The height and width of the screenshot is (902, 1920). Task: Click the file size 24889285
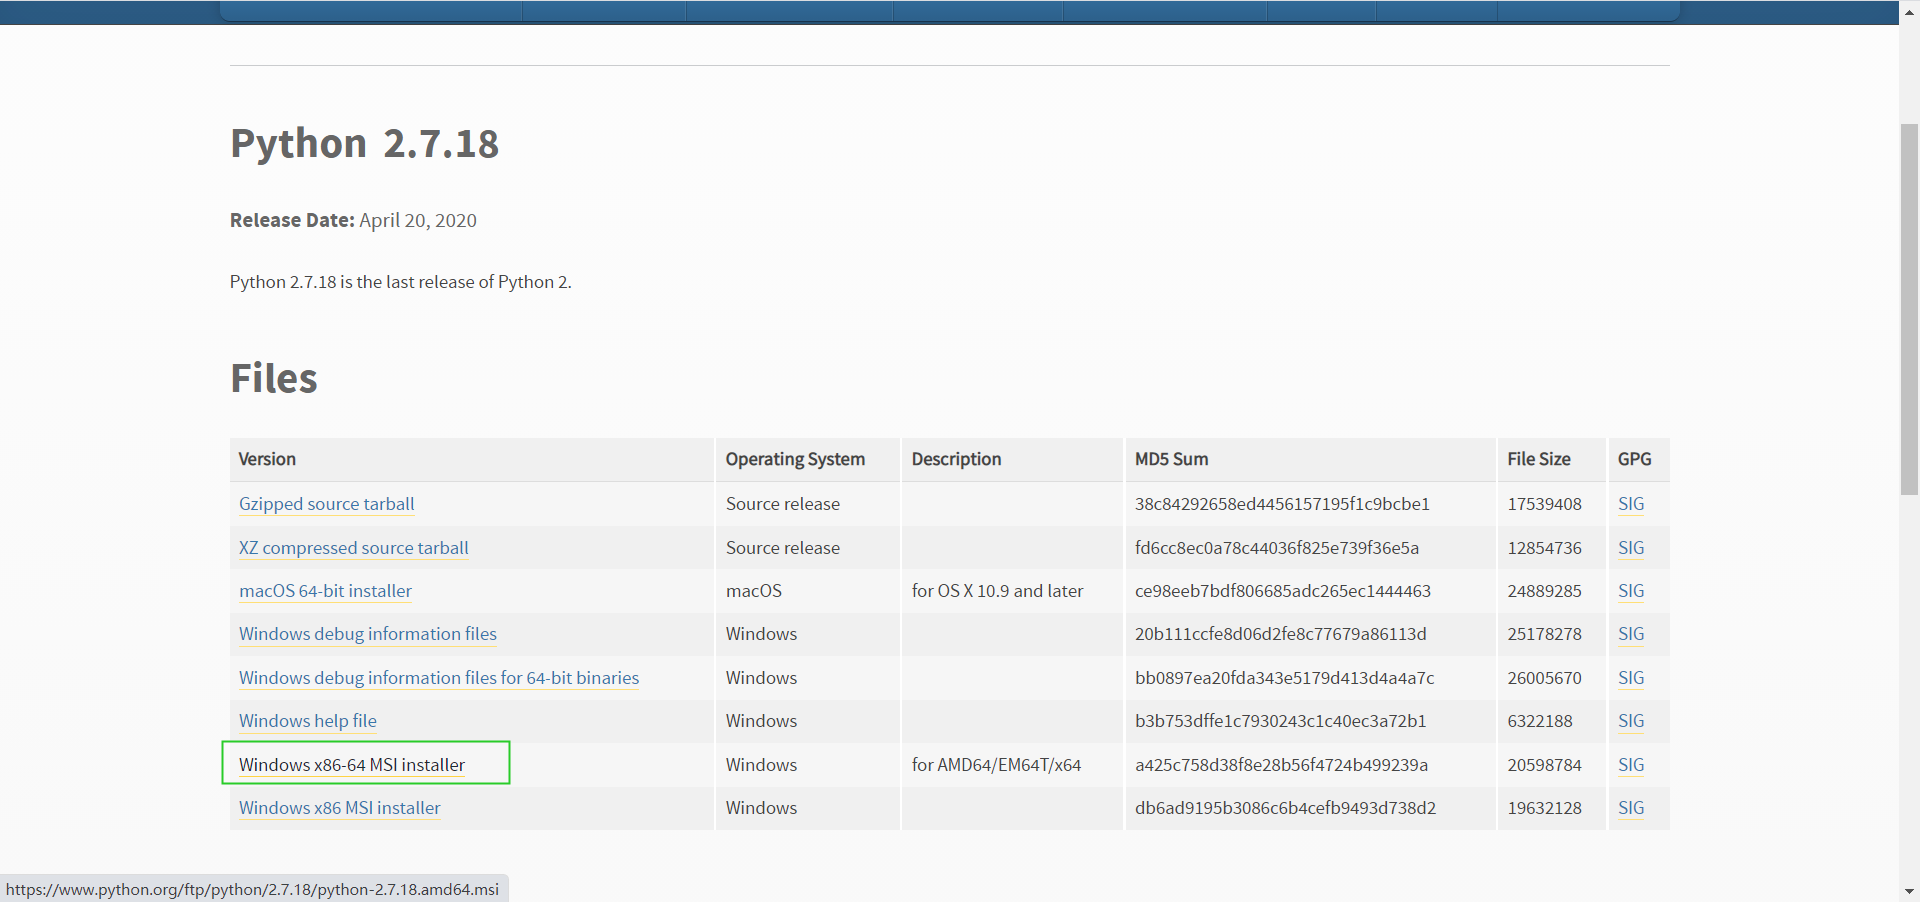pyautogui.click(x=1545, y=591)
